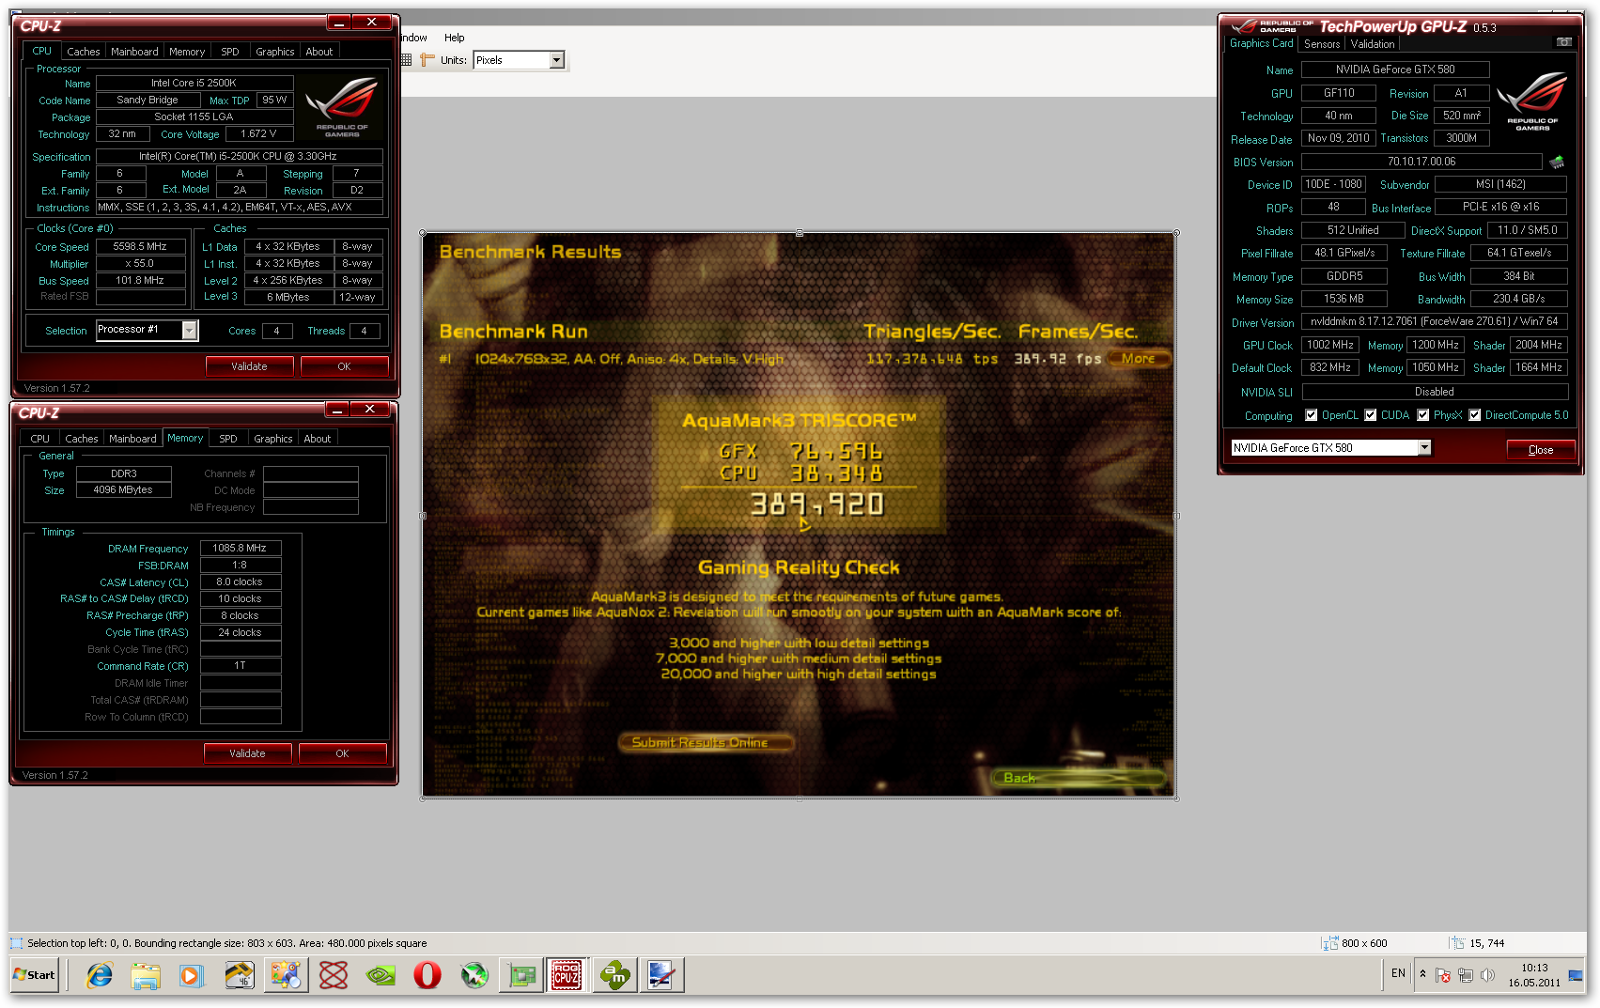Screen dimensions: 1600x1008
Task: Open the Action Center flag tray icon
Action: click(1443, 975)
